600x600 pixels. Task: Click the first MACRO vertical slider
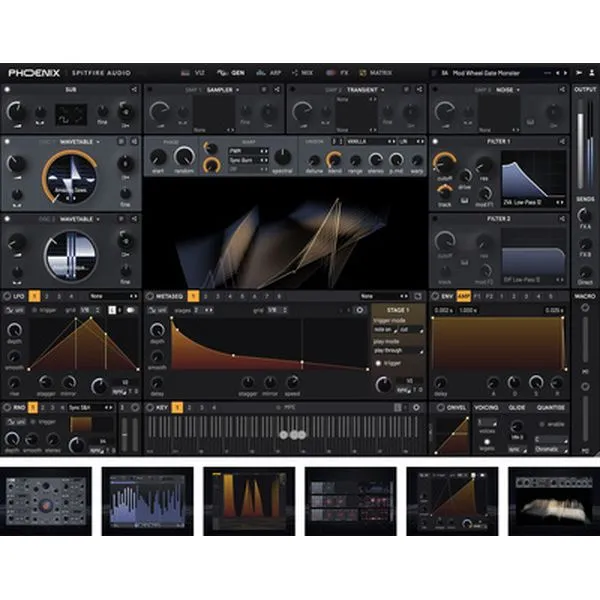pos(585,339)
